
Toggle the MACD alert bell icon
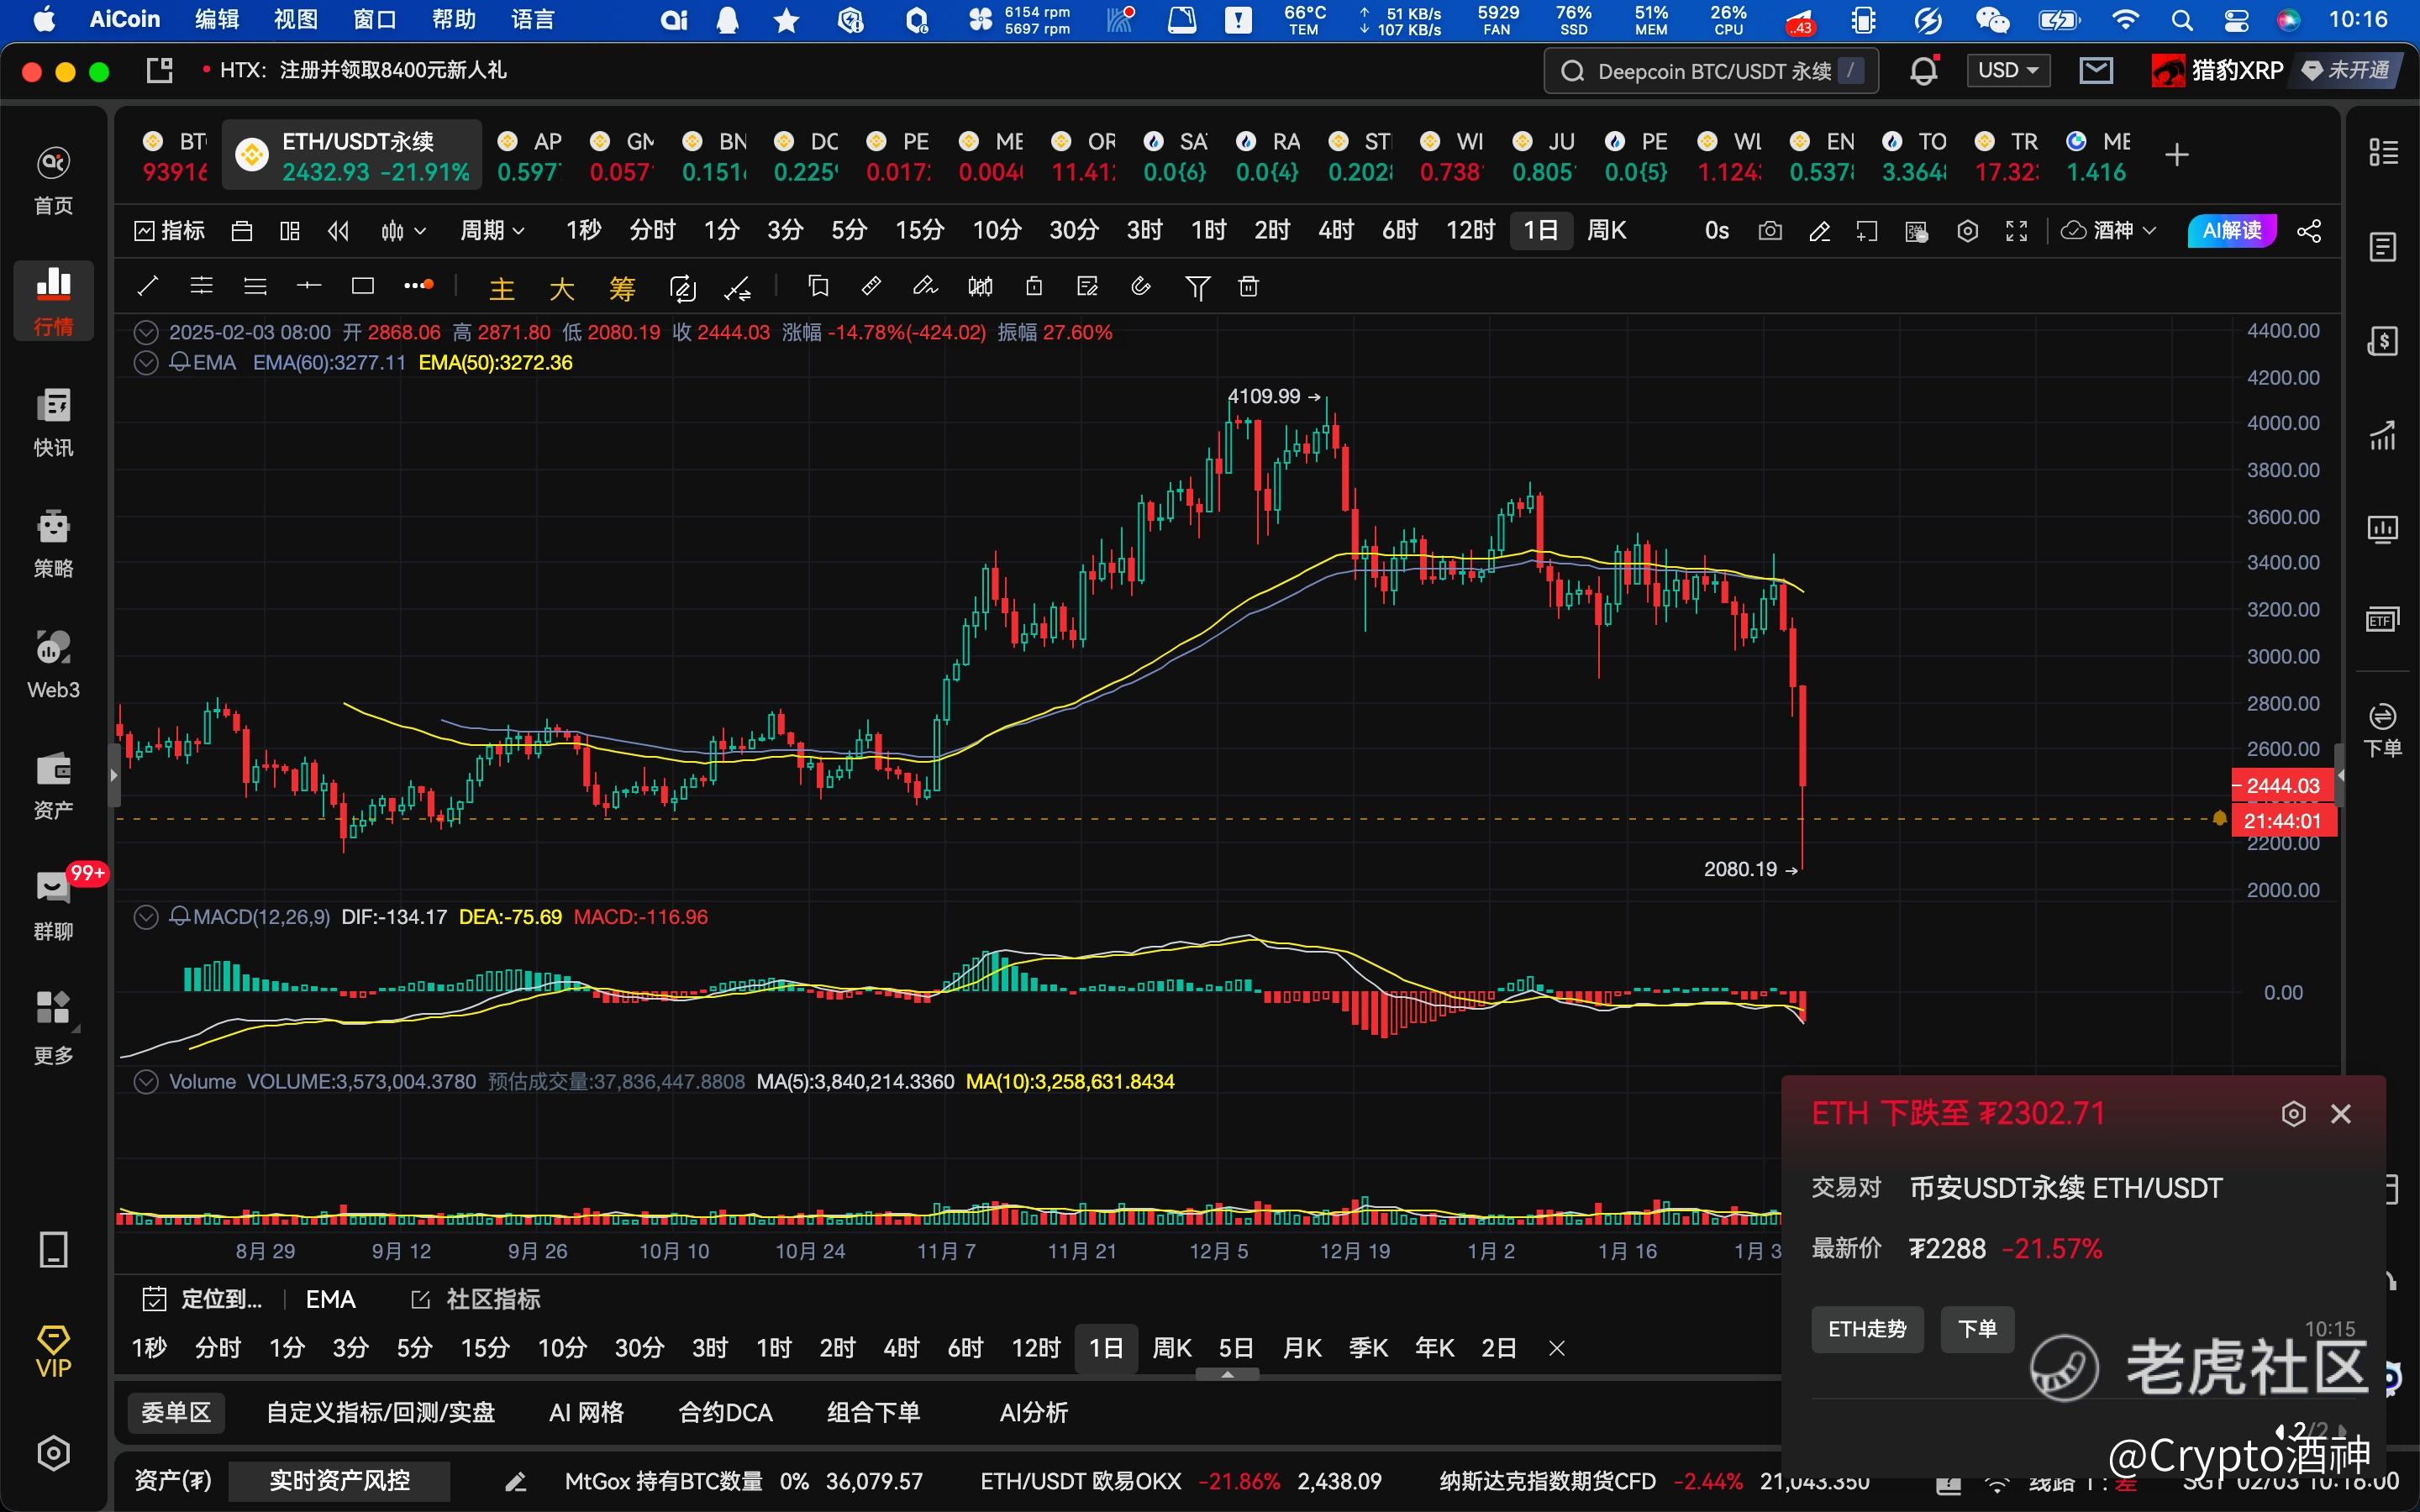[x=180, y=917]
